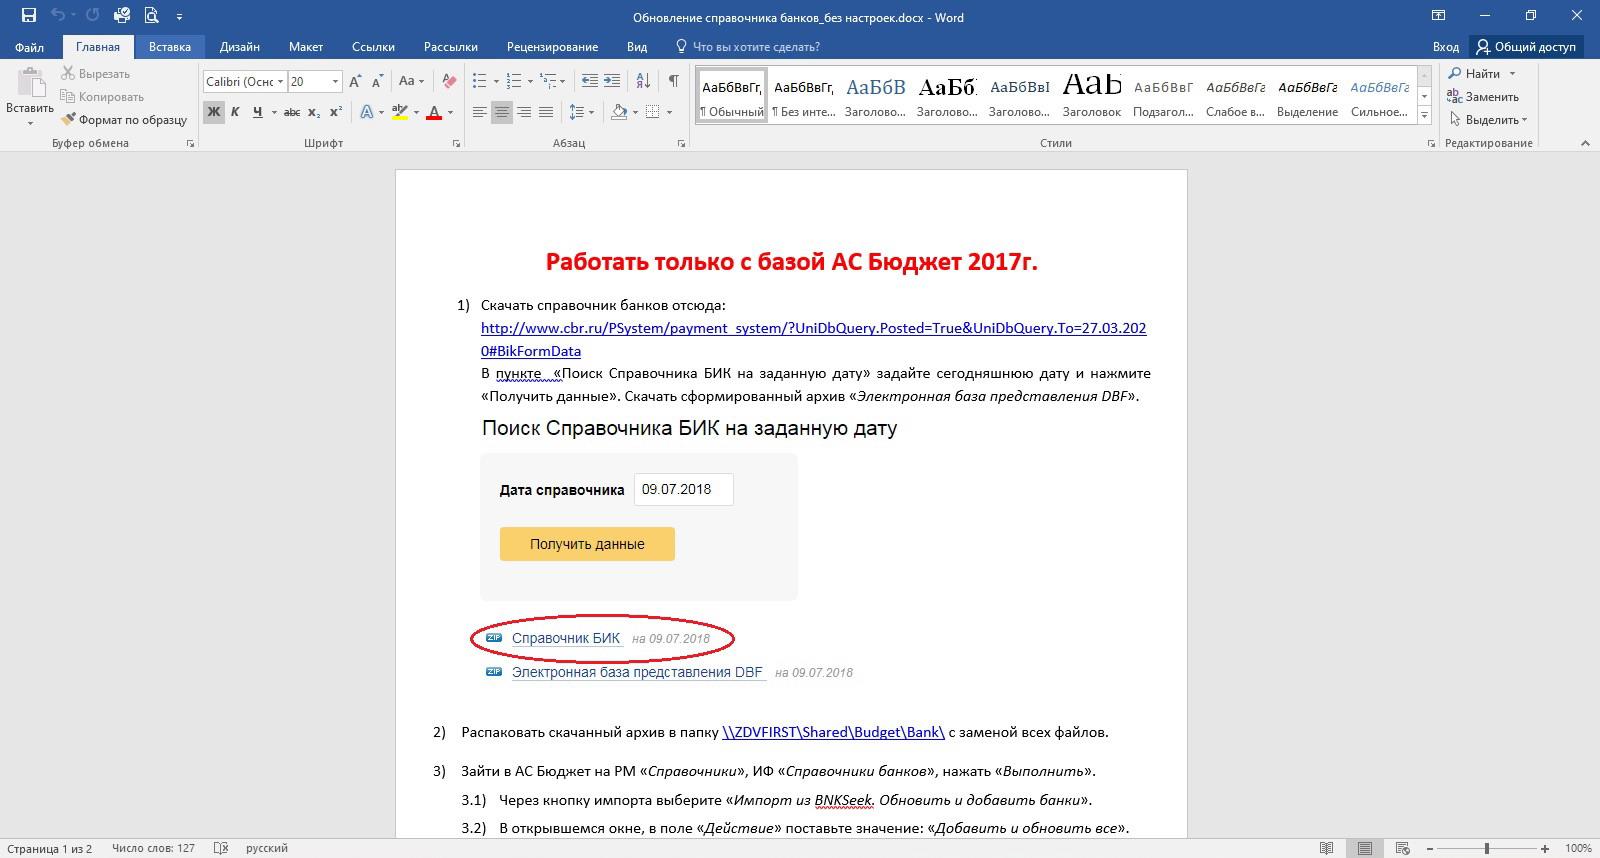The height and width of the screenshot is (858, 1600).
Task: Click the Find (Найти) magnifier icon
Action: tap(1455, 74)
